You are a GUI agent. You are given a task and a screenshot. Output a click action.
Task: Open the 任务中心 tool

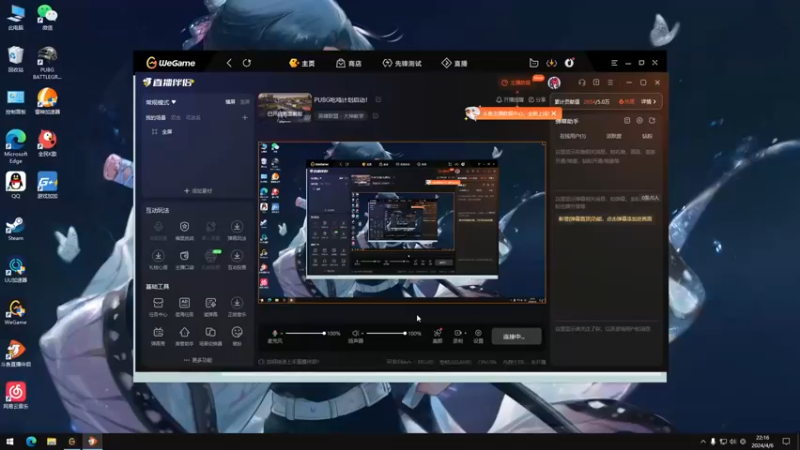pyautogui.click(x=158, y=307)
